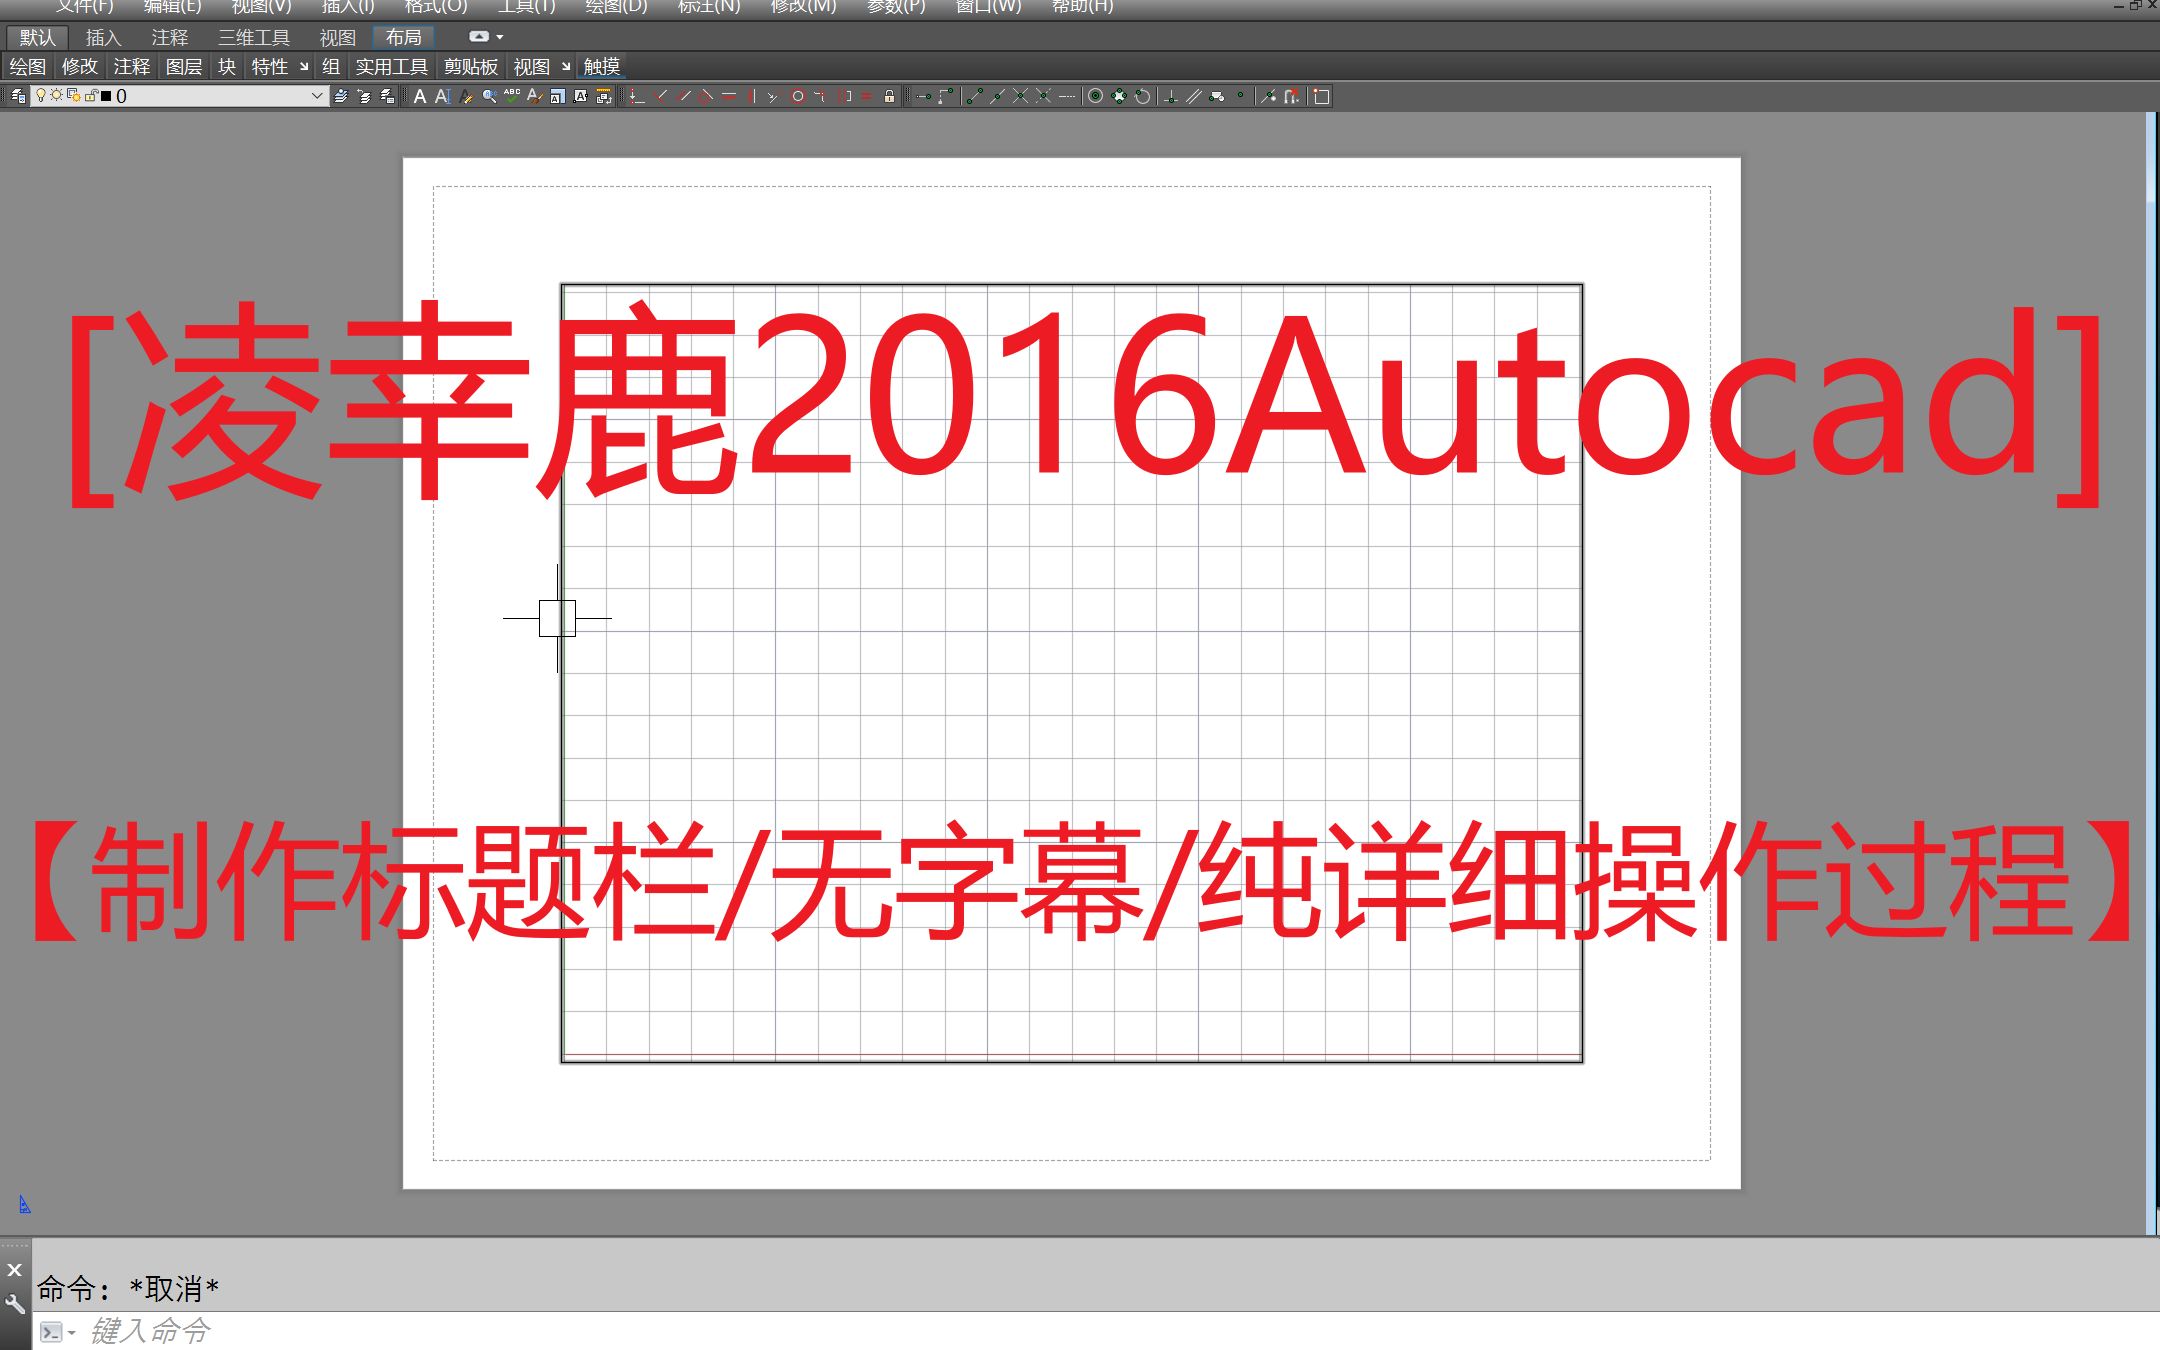Select the Single Line Text tool

[442, 96]
